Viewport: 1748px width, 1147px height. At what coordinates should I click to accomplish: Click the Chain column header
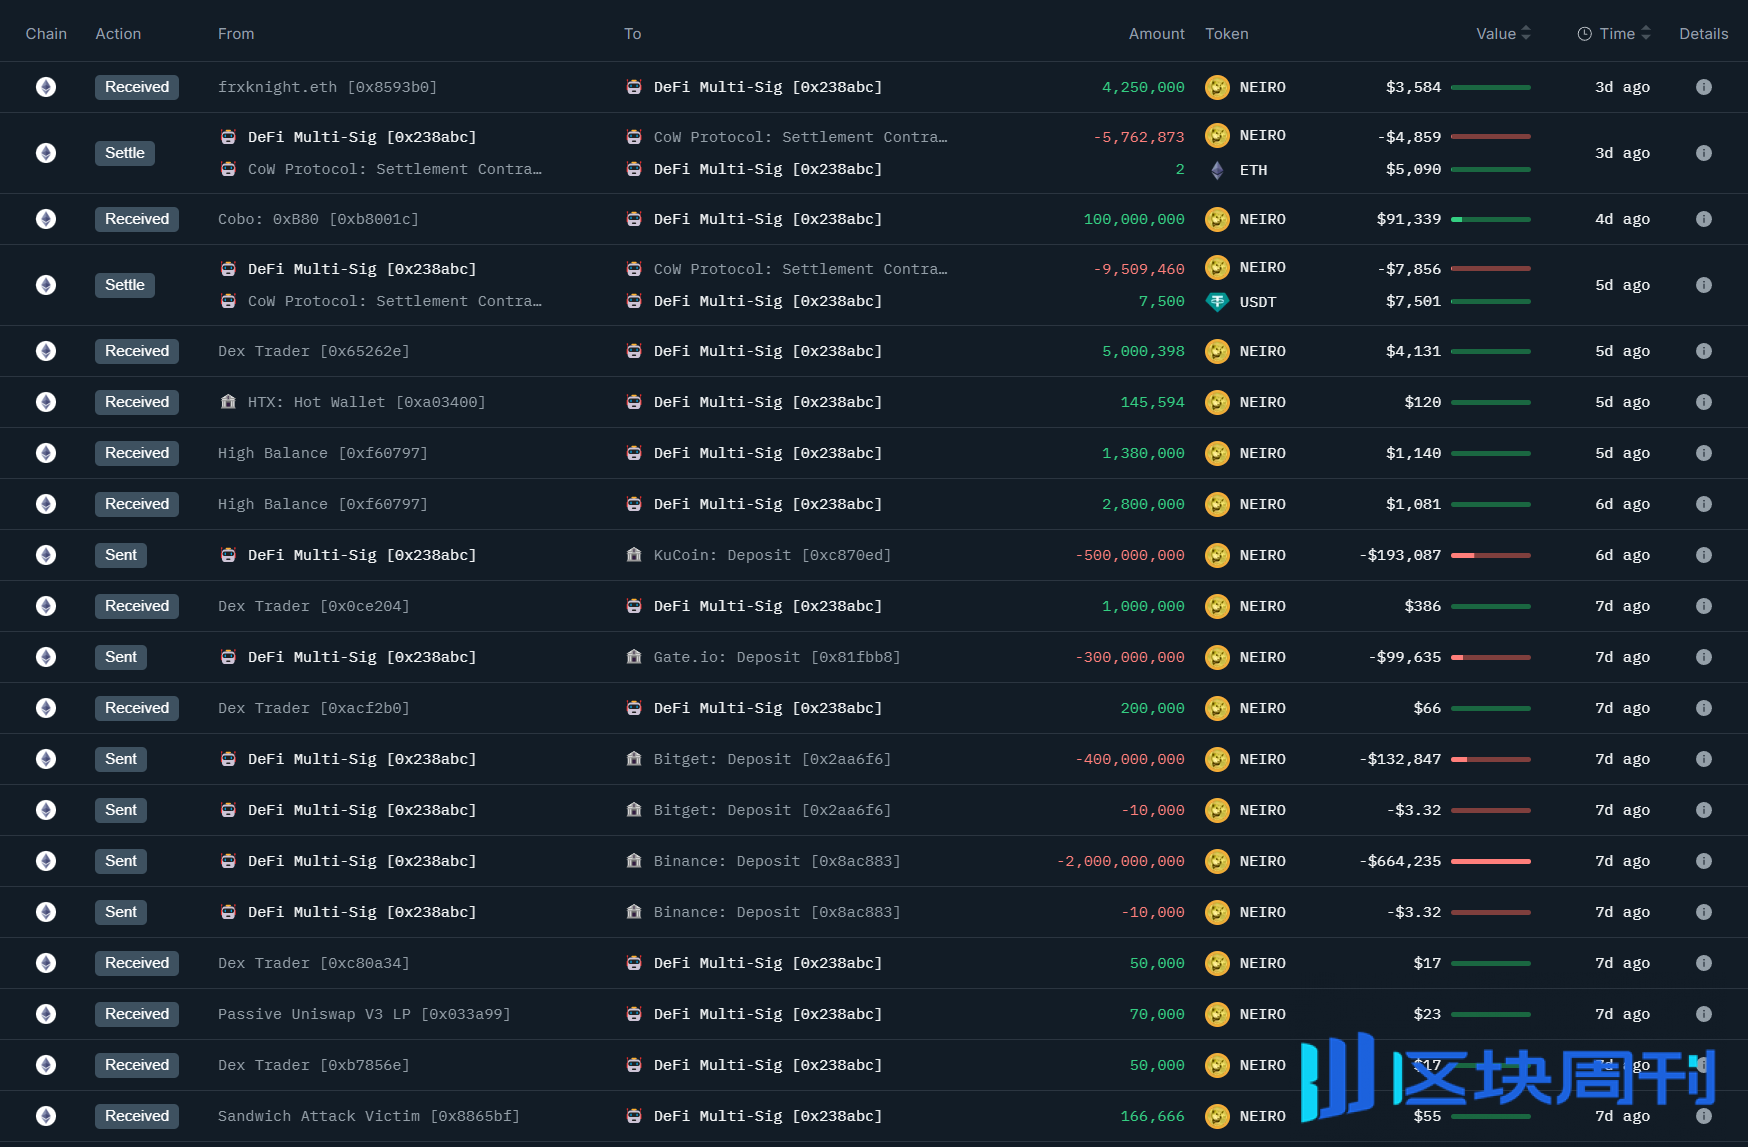46,34
